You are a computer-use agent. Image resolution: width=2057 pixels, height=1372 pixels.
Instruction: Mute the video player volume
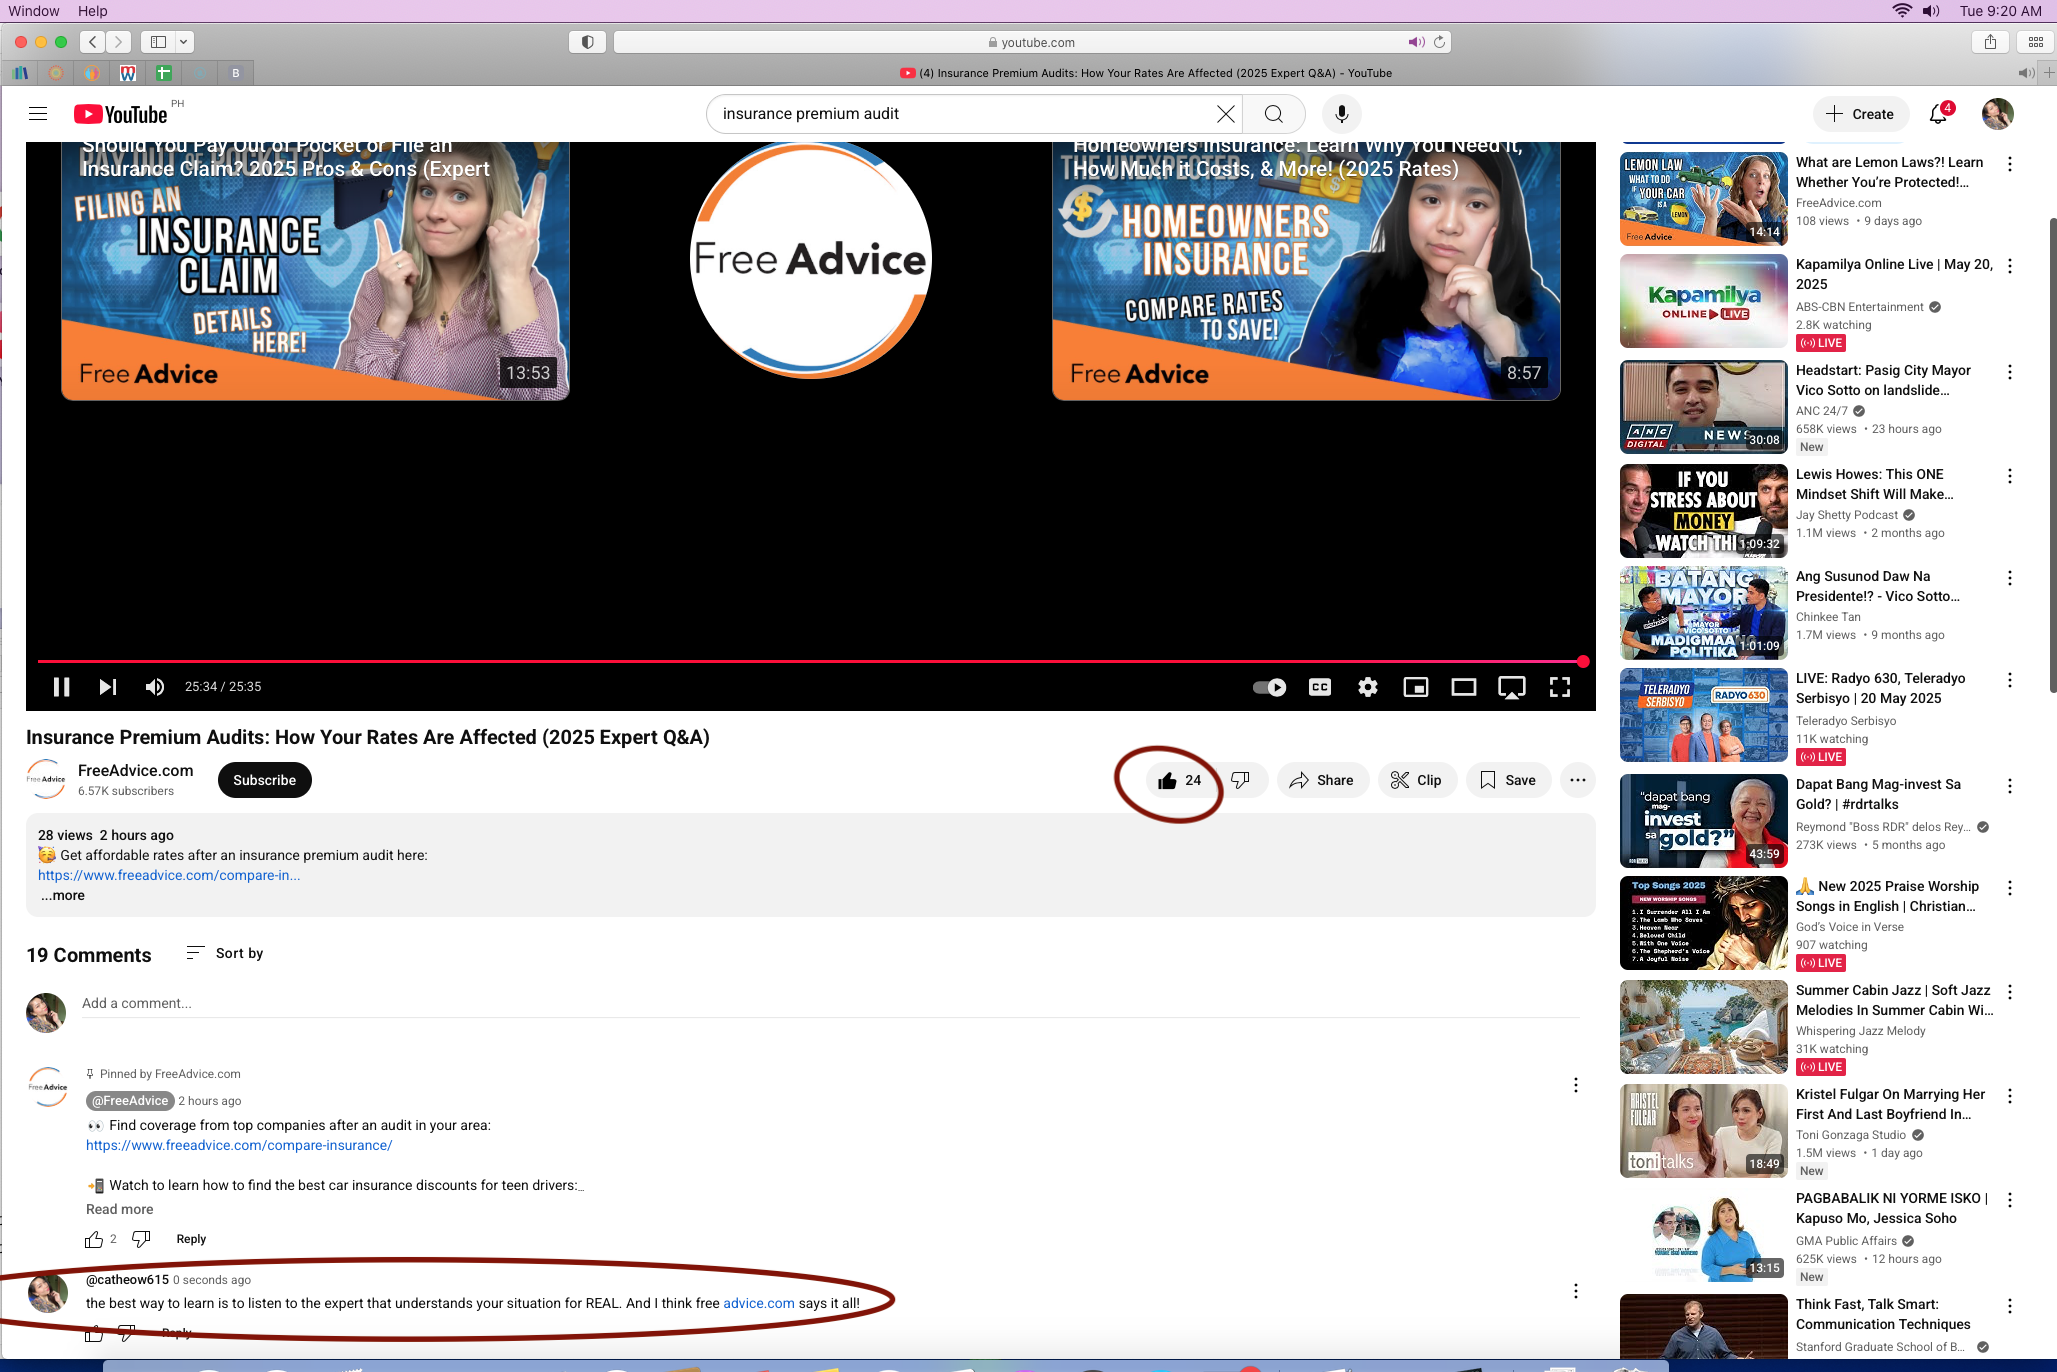pos(155,687)
